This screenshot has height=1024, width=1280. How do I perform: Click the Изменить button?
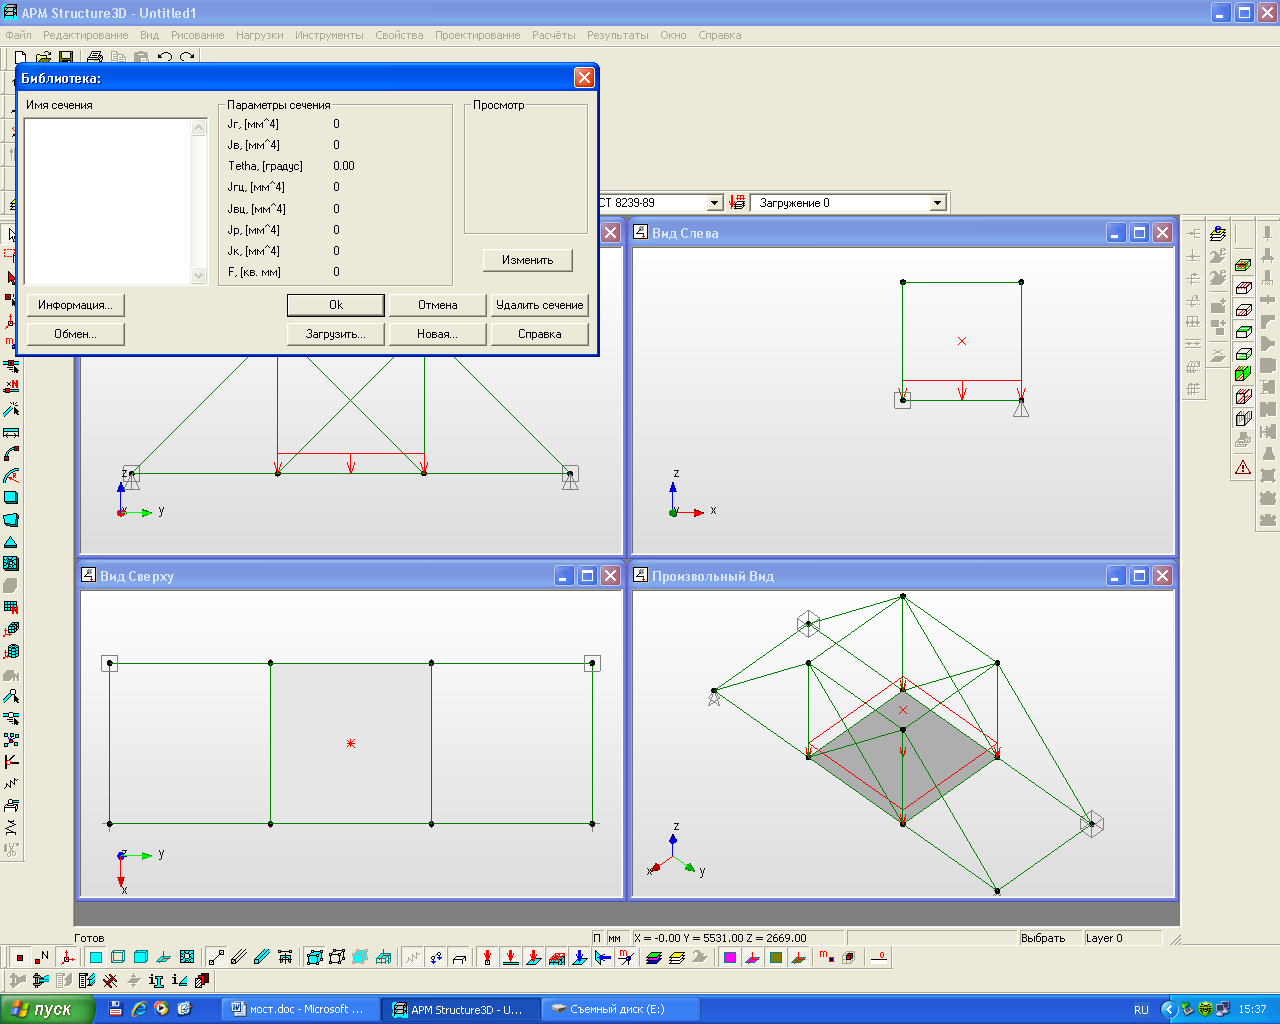[528, 260]
